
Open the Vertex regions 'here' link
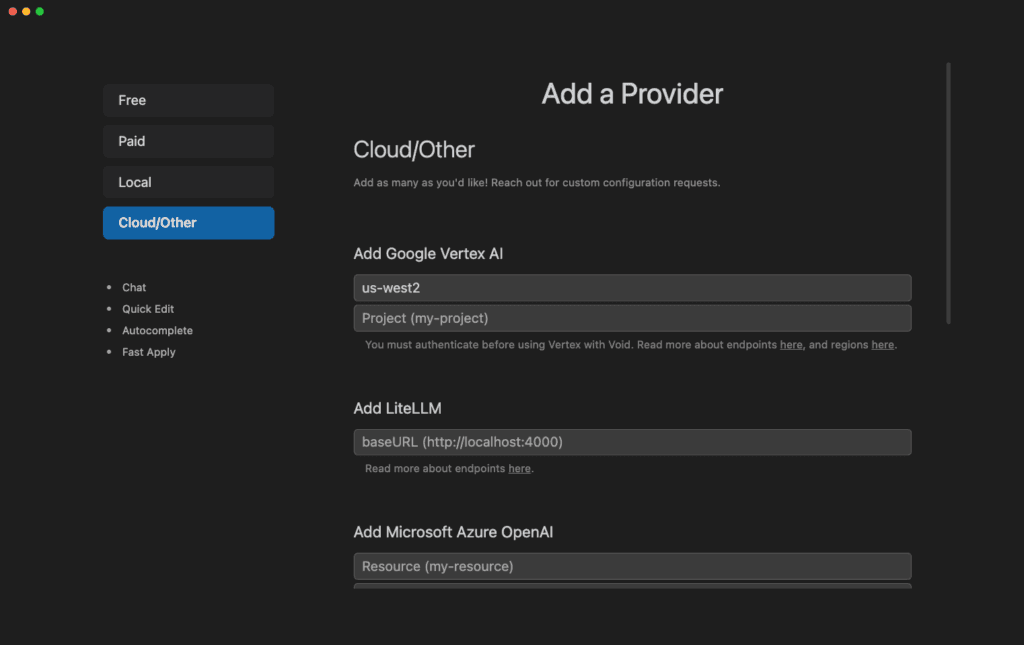click(882, 345)
